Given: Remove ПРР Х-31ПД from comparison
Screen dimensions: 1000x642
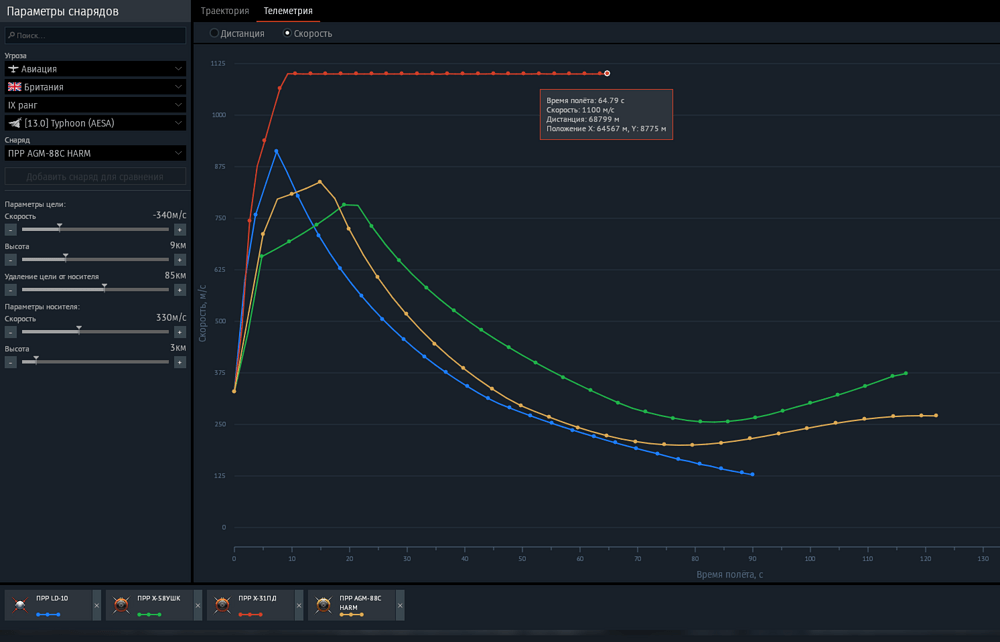Looking at the screenshot, I should tap(299, 606).
